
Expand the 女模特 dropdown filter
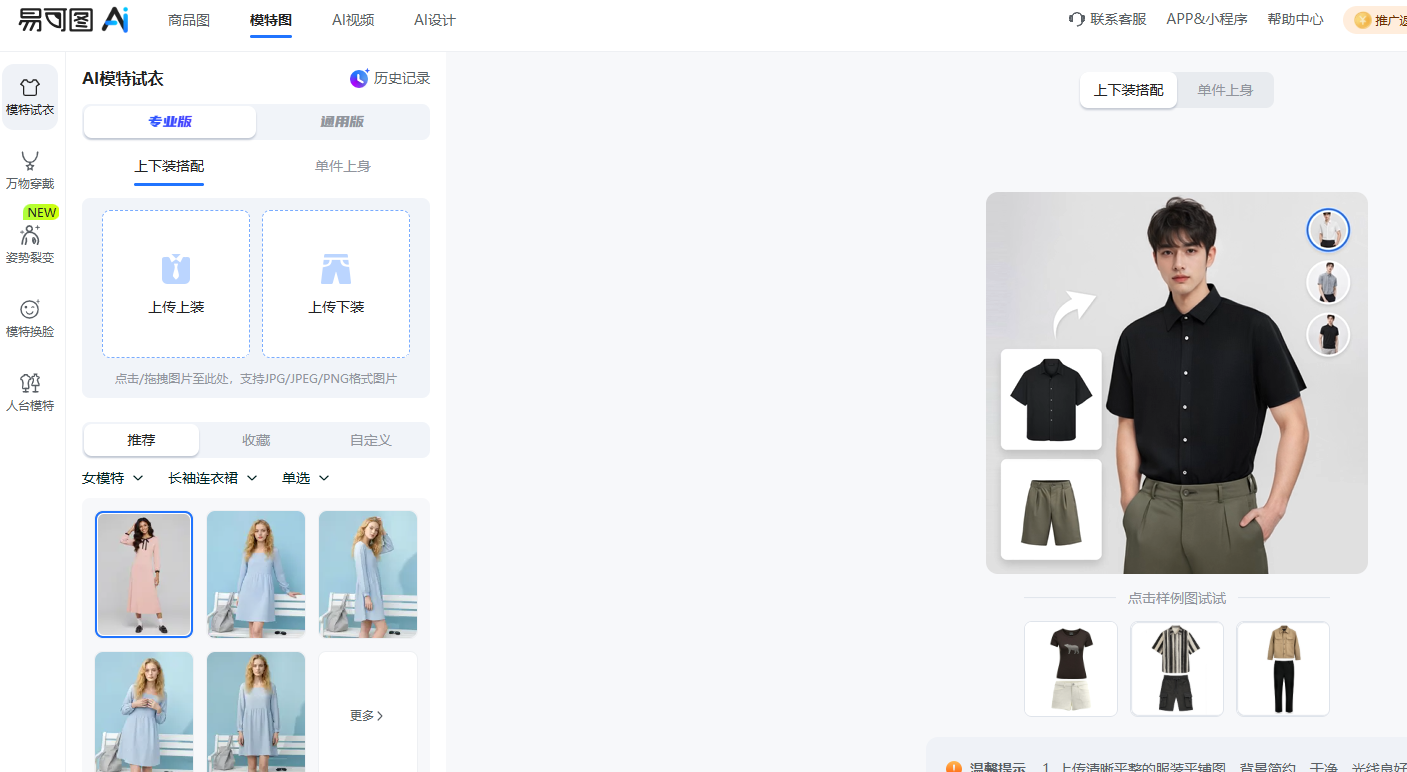click(x=112, y=478)
